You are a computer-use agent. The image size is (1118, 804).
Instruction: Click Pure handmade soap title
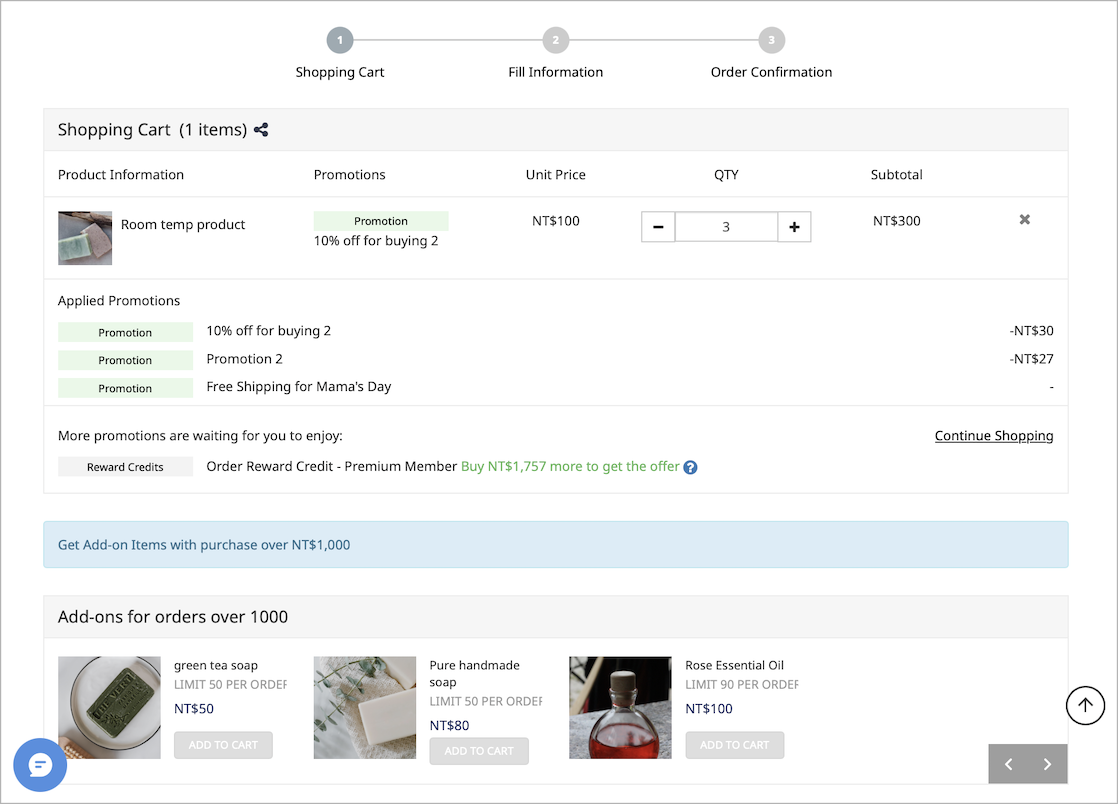coord(475,674)
